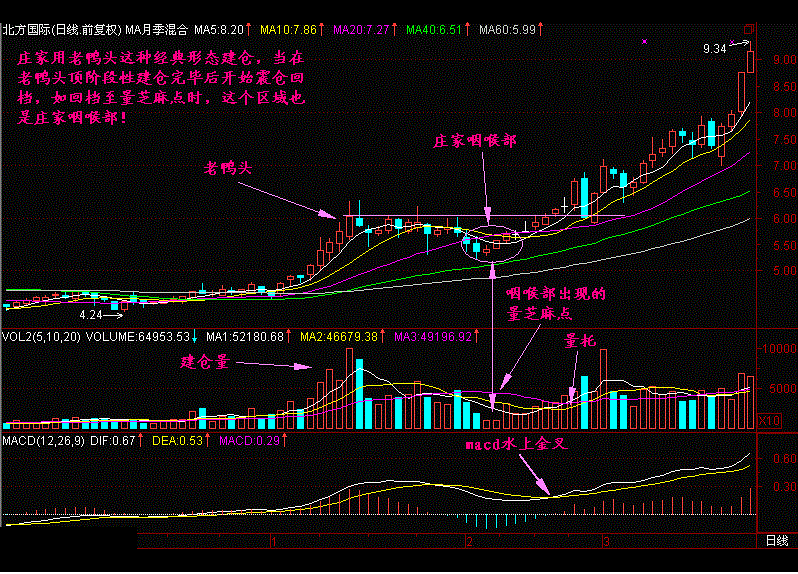Click the red up arrow after DIF:0.67
Screen dimensions: 798x574
click(139, 441)
